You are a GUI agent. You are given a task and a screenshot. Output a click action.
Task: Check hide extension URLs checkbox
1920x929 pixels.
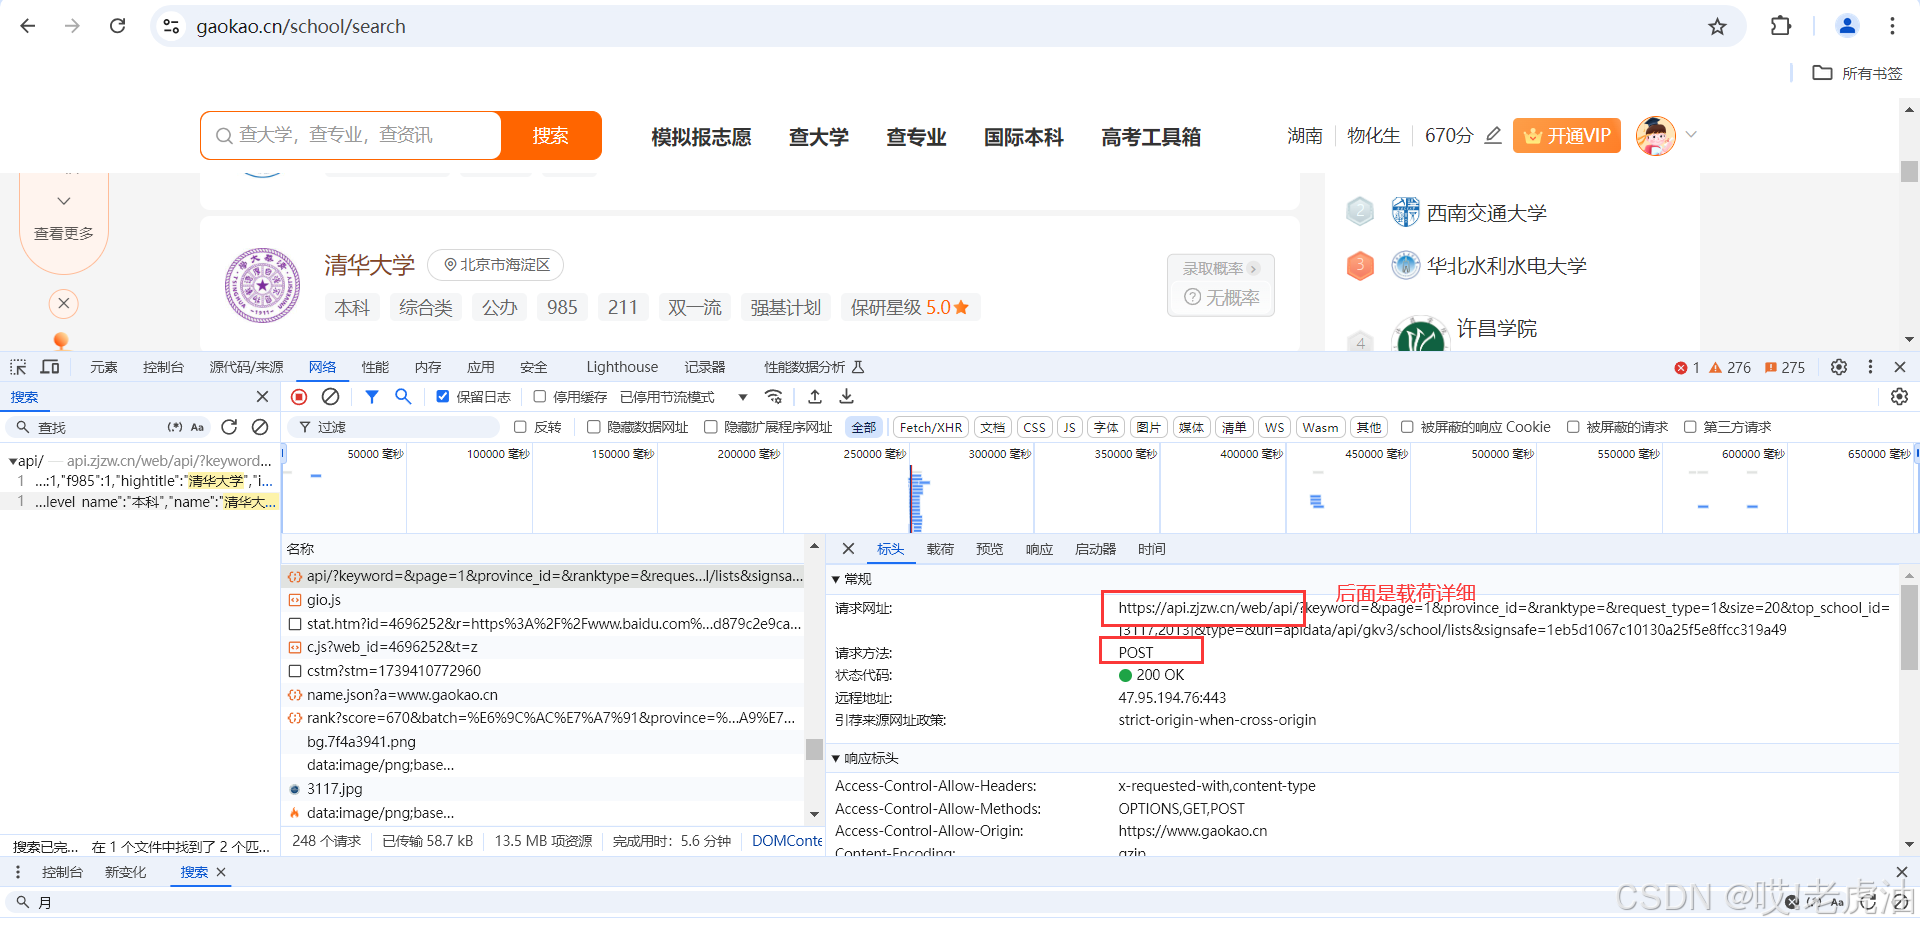click(x=710, y=427)
